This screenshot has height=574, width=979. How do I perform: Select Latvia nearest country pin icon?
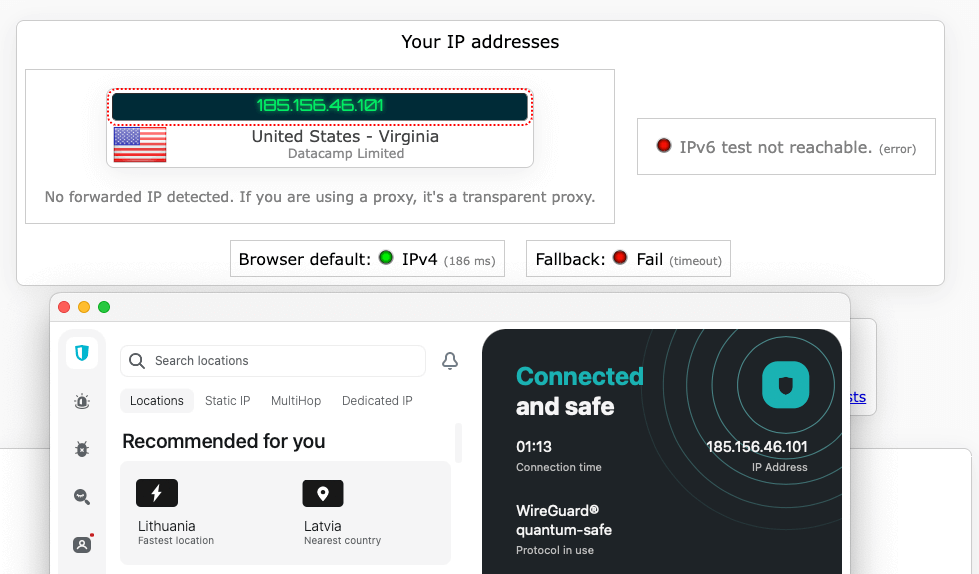tap(323, 493)
